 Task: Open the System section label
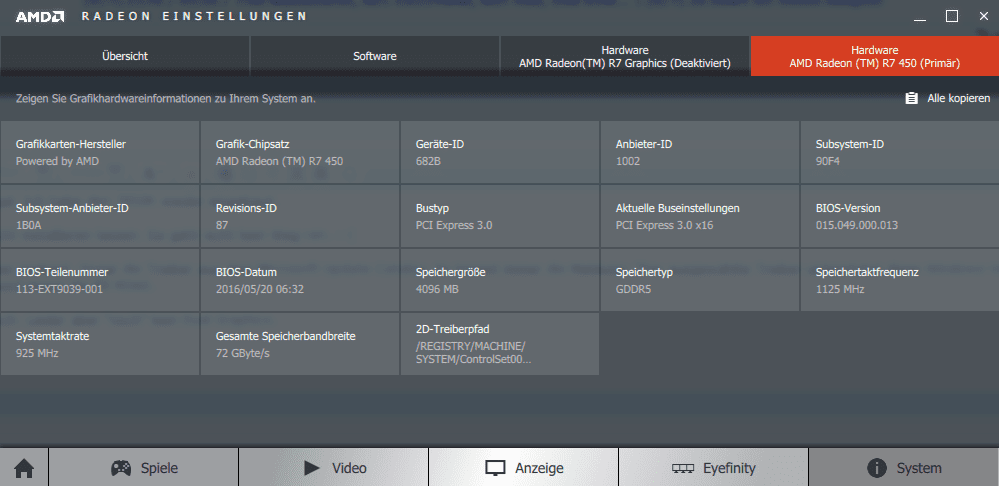(x=919, y=469)
